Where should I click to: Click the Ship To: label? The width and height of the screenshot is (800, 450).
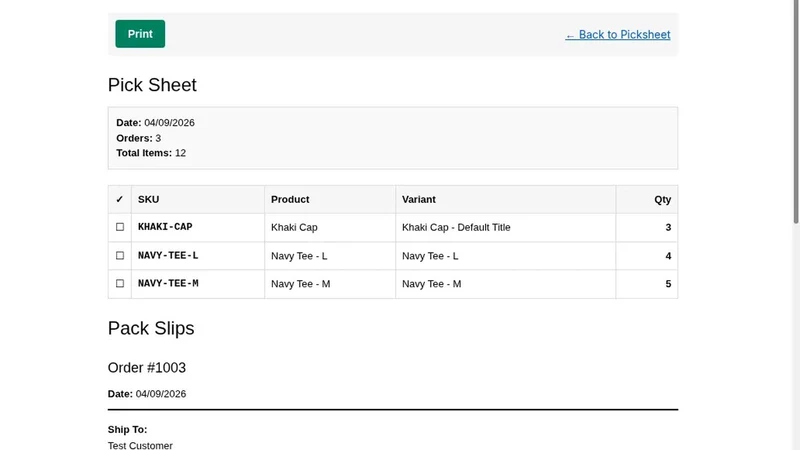[128, 430]
